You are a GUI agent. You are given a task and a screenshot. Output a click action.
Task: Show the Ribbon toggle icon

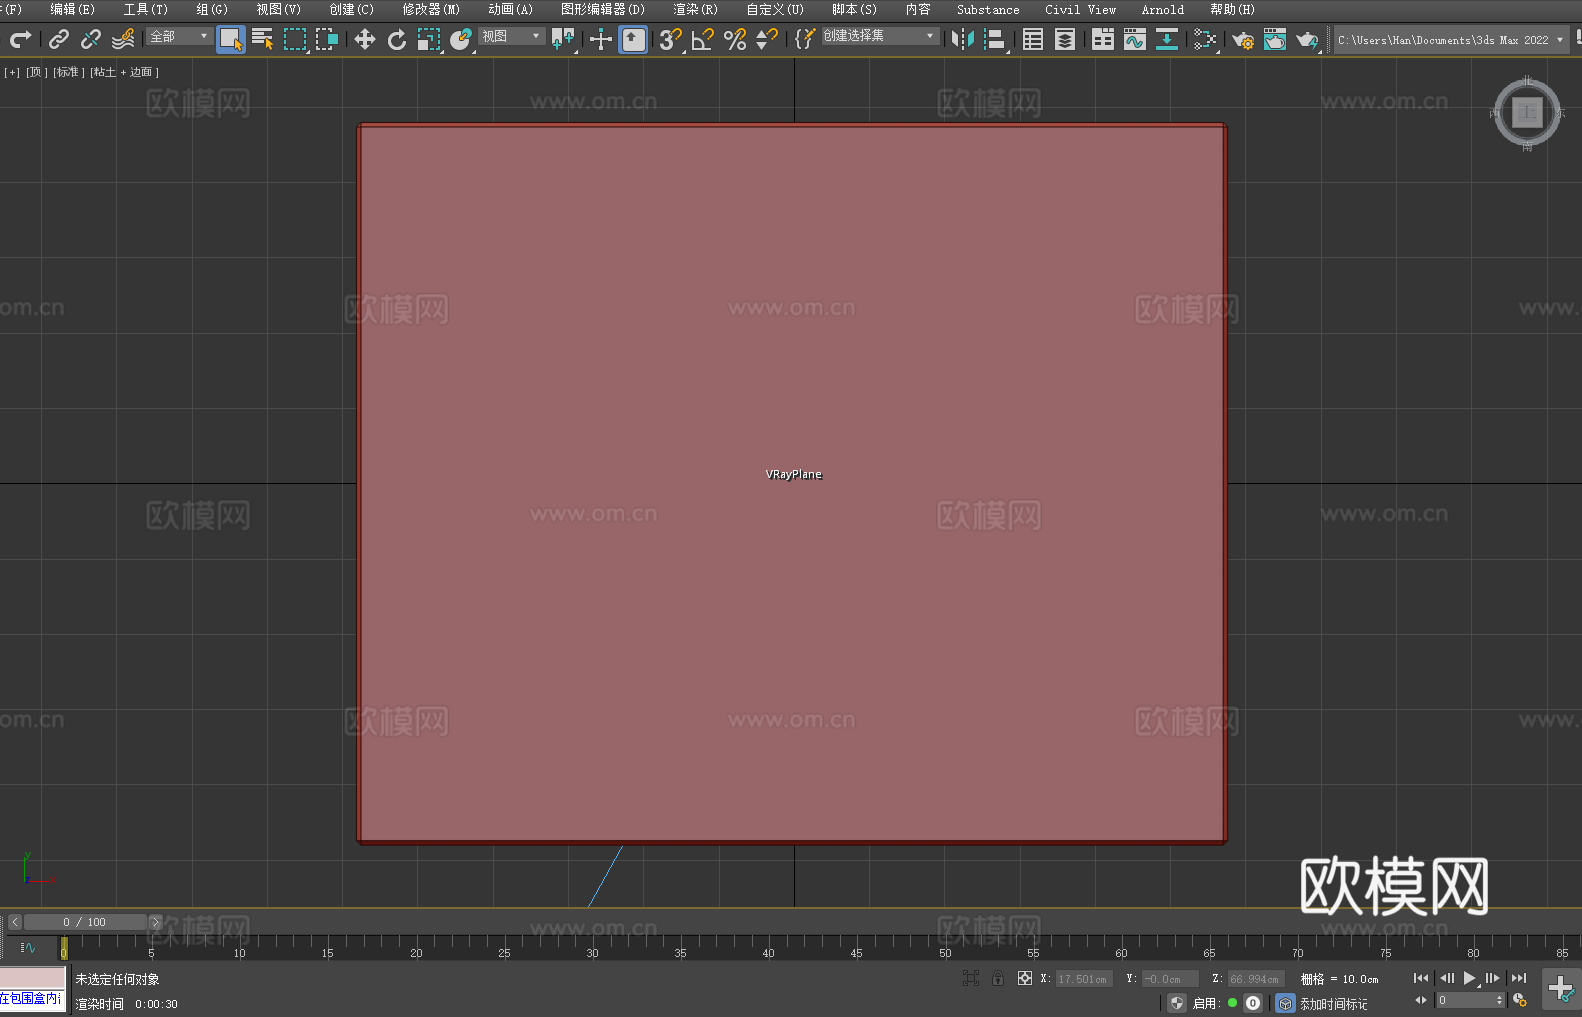tap(1103, 39)
